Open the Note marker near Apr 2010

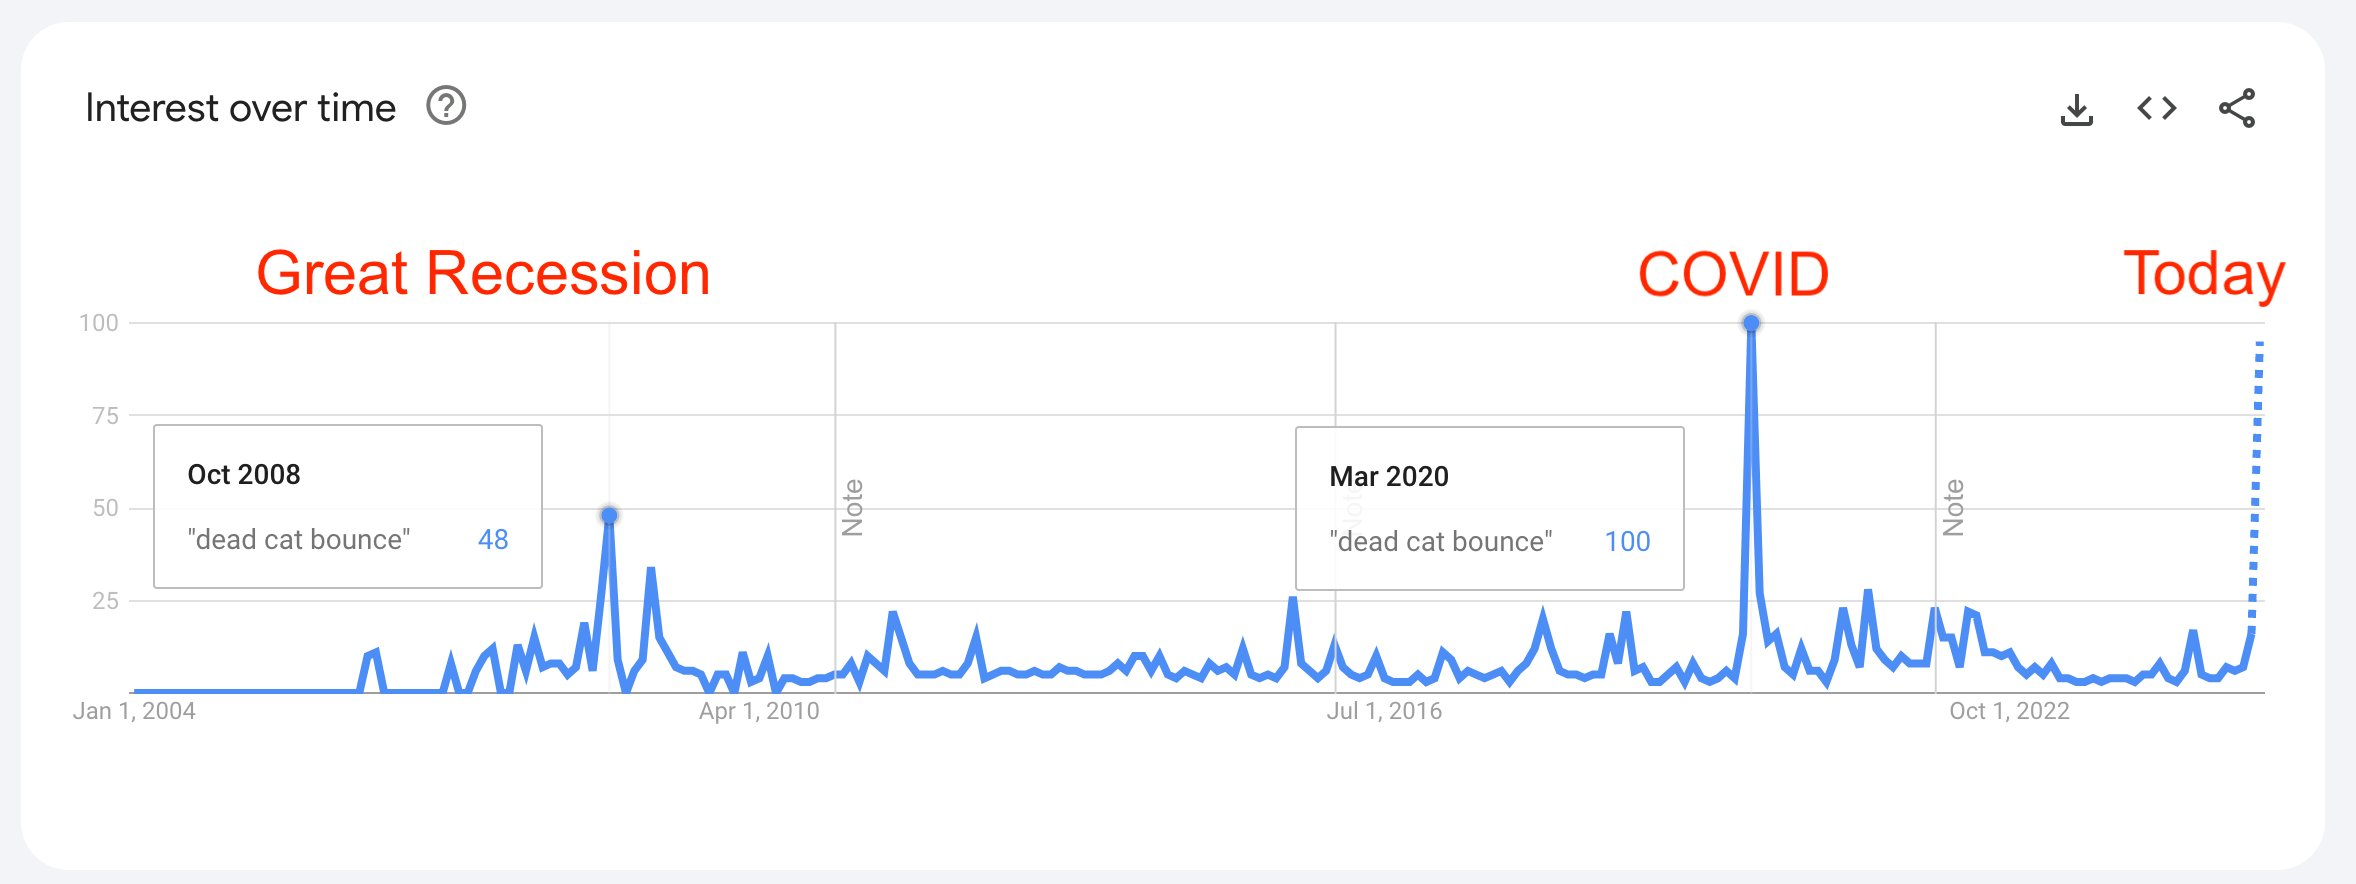(x=852, y=507)
